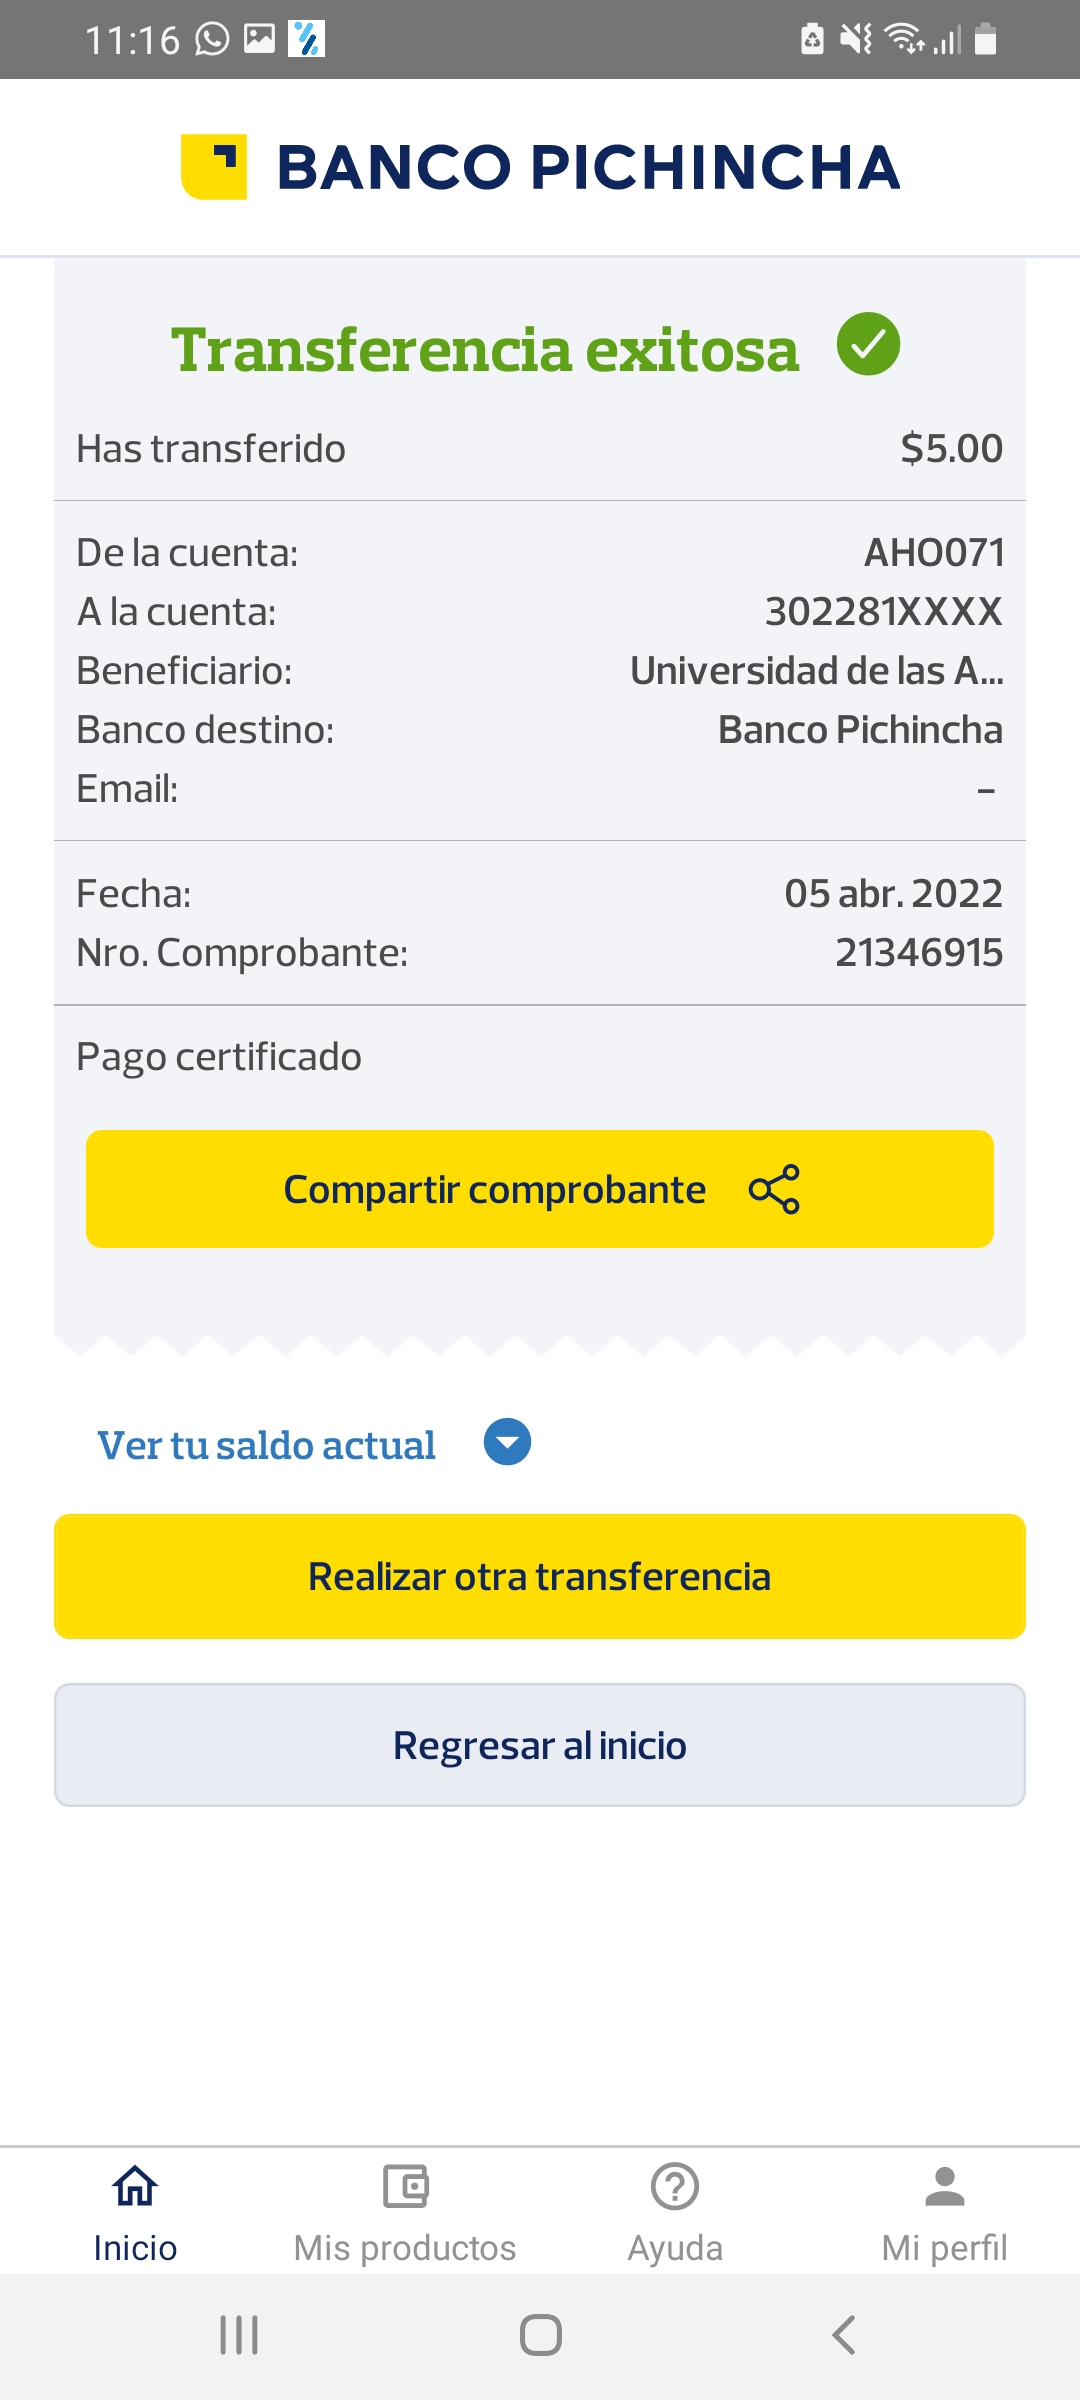Open the Mis productos wallet icon
This screenshot has height=2400, width=1080.
click(405, 2186)
